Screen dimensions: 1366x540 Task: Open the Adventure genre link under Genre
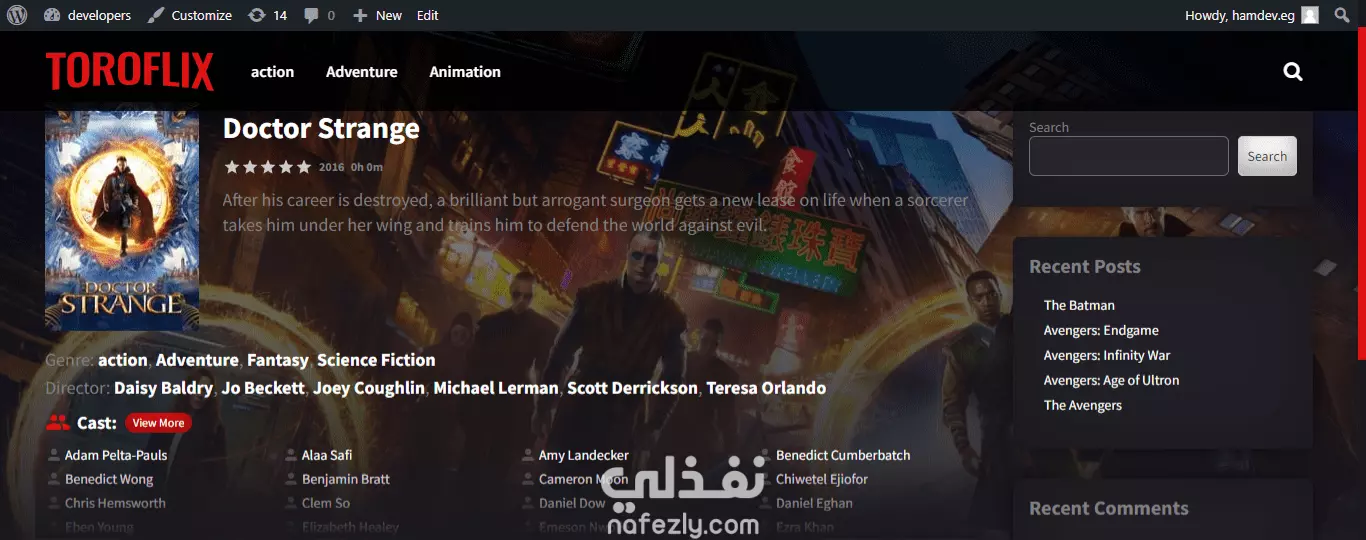(x=197, y=360)
